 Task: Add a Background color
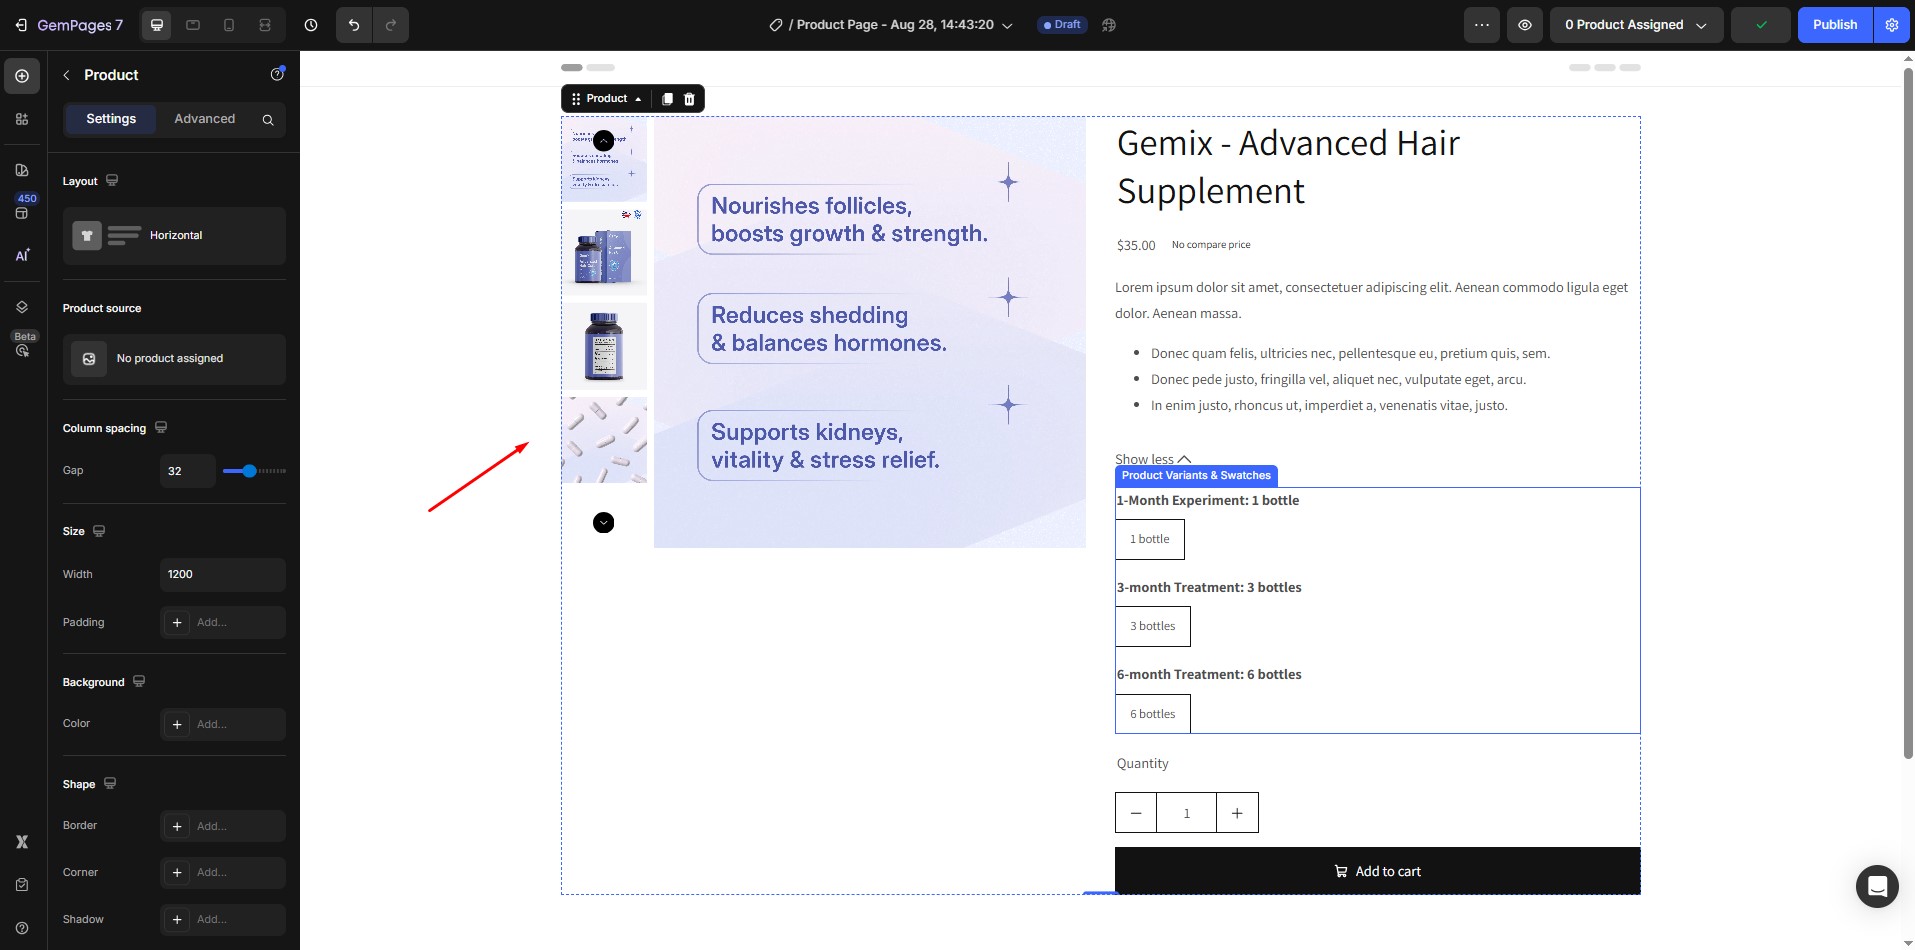coord(223,724)
